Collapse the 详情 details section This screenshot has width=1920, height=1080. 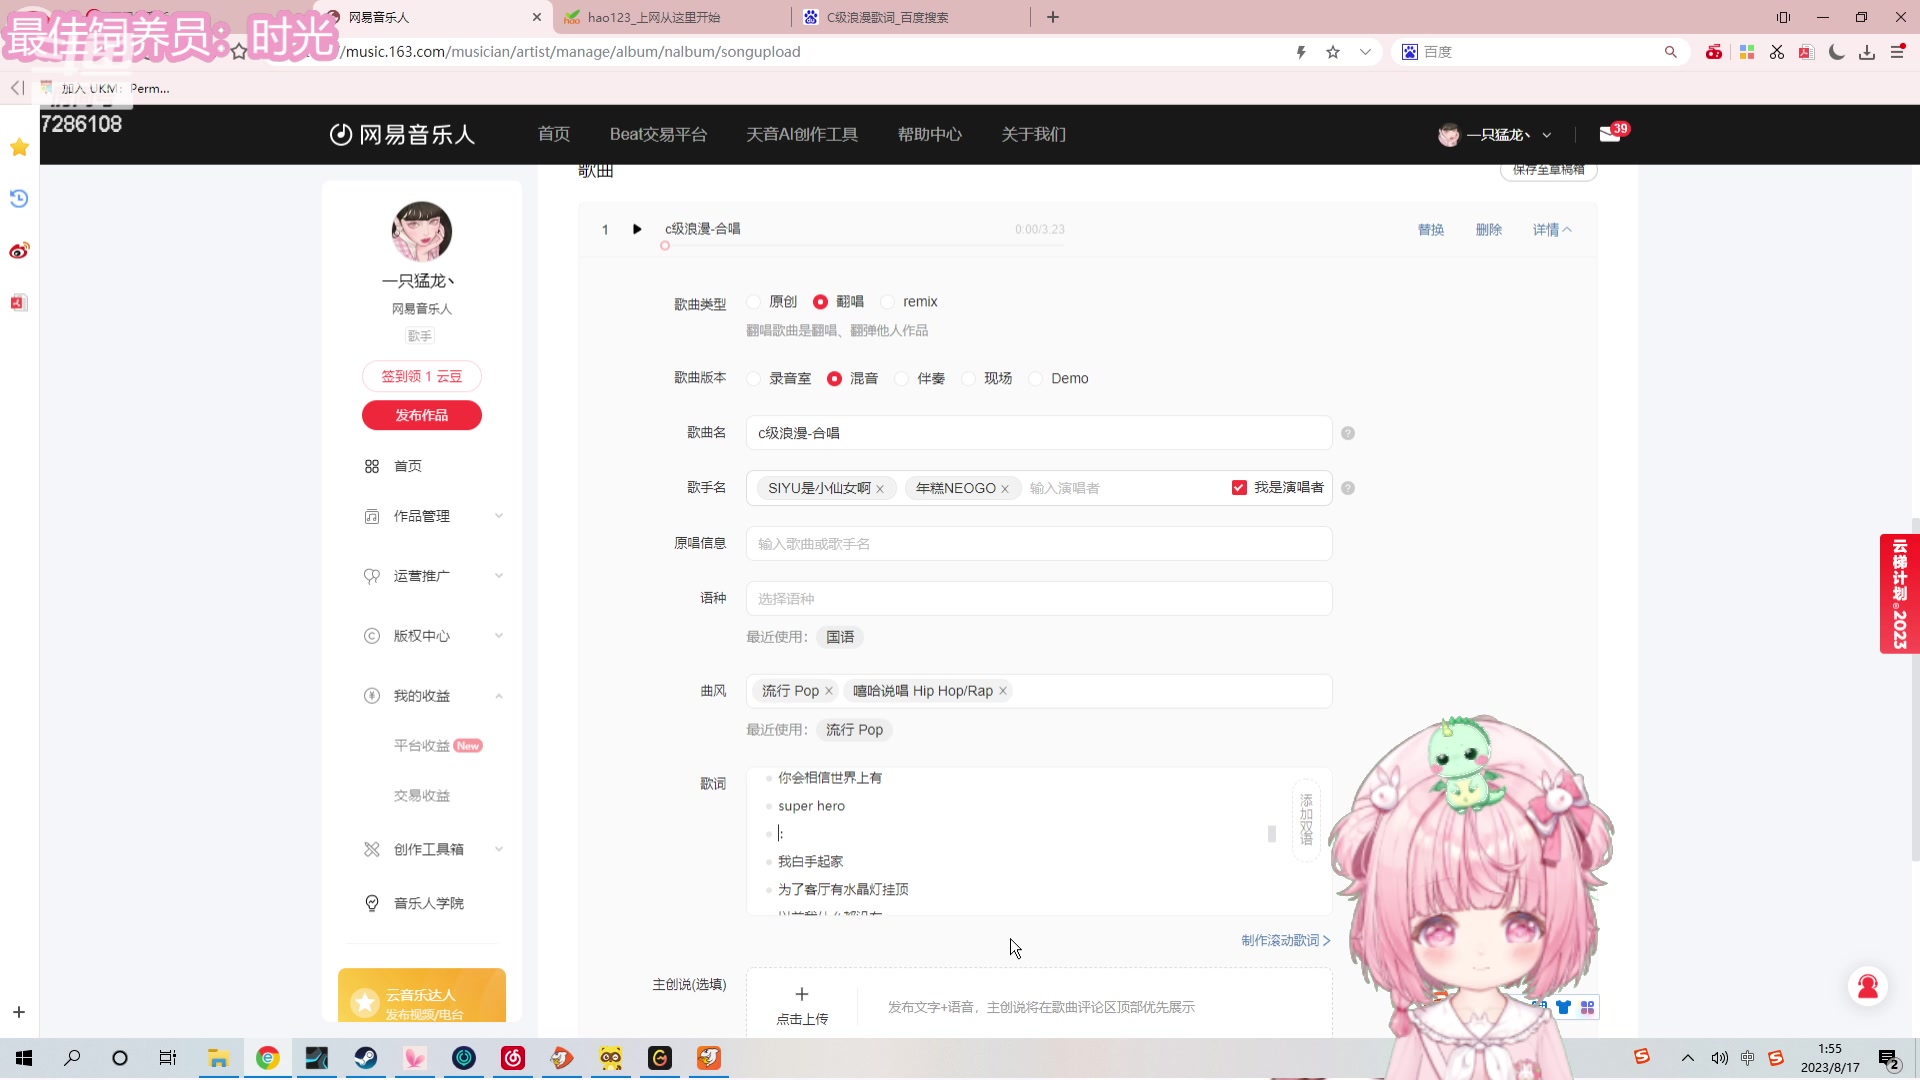pyautogui.click(x=1552, y=230)
